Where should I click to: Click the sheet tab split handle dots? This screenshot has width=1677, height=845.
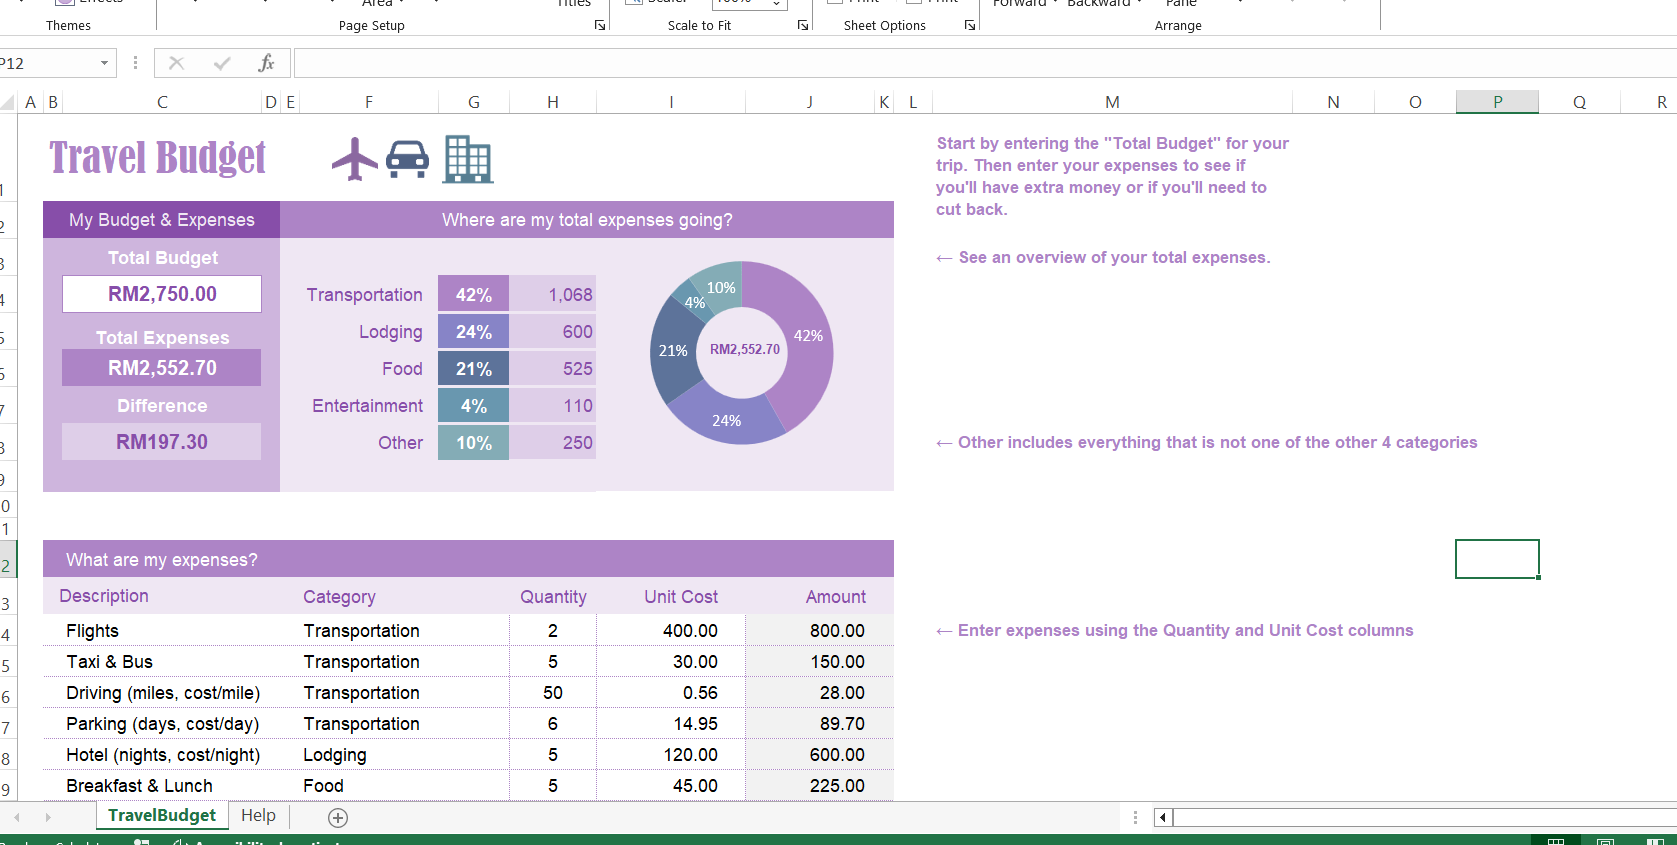point(1135,818)
